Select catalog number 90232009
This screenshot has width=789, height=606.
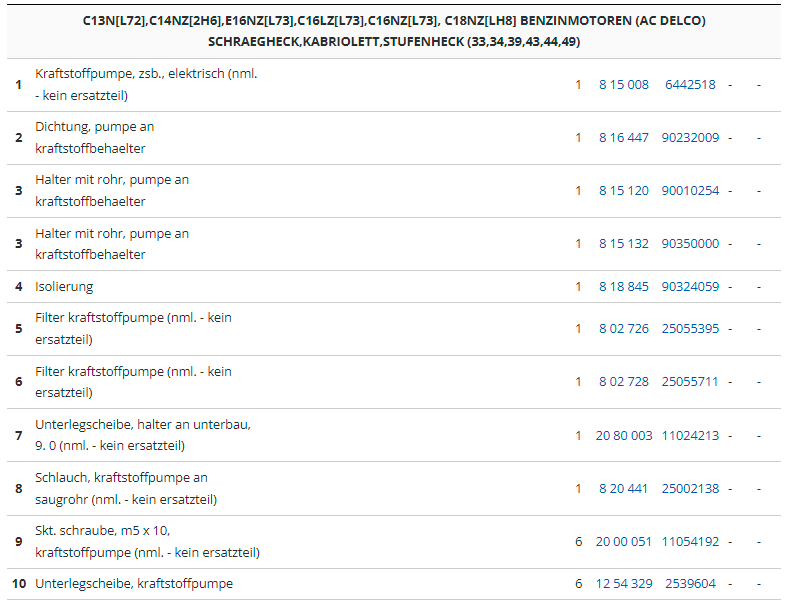pyautogui.click(x=690, y=138)
